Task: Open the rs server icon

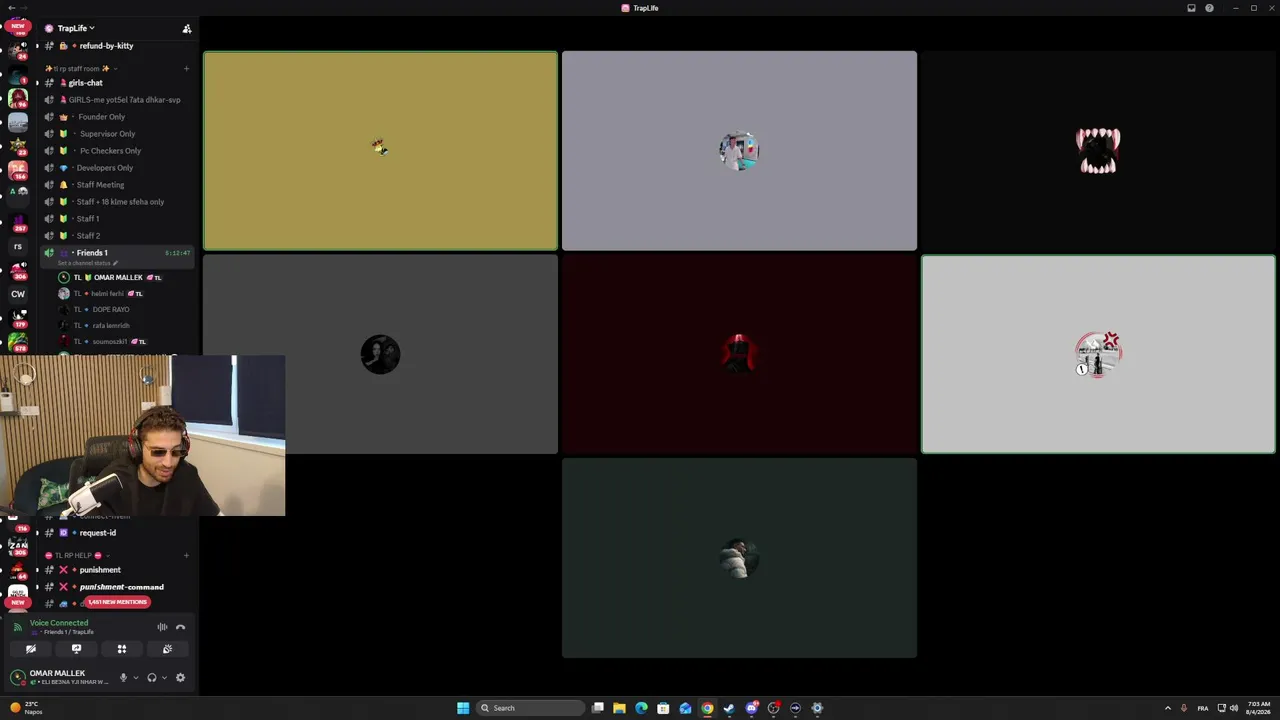Action: [x=18, y=246]
